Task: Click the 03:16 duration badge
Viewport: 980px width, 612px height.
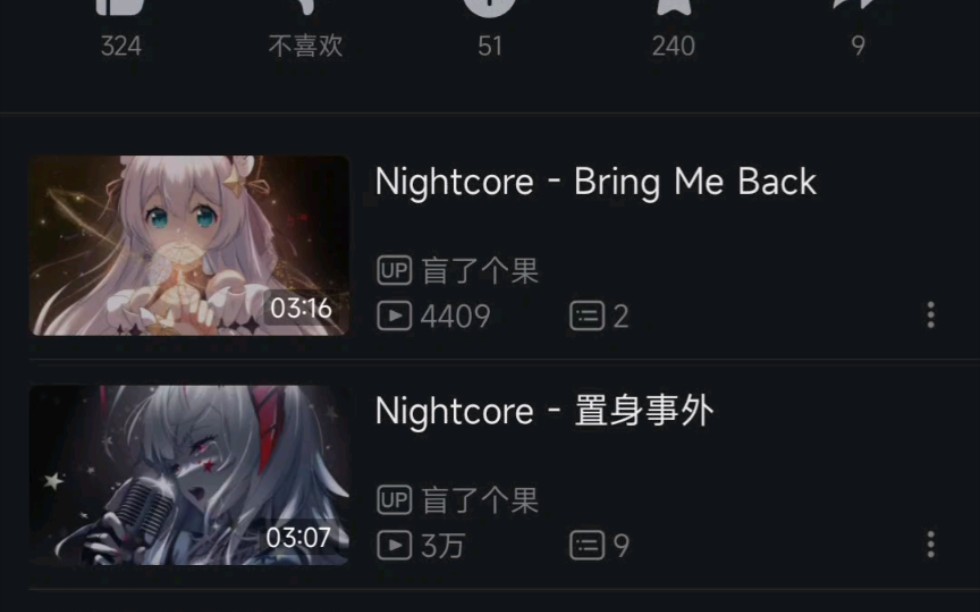Action: pos(301,308)
